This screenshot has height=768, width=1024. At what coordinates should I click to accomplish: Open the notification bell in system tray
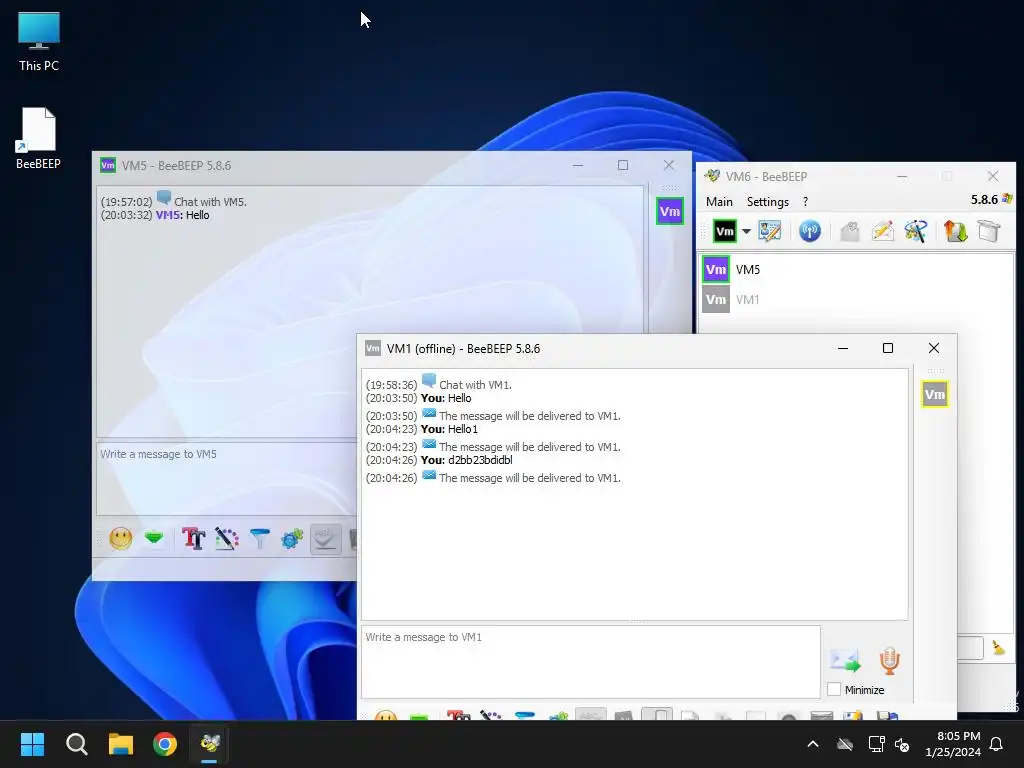pos(997,744)
